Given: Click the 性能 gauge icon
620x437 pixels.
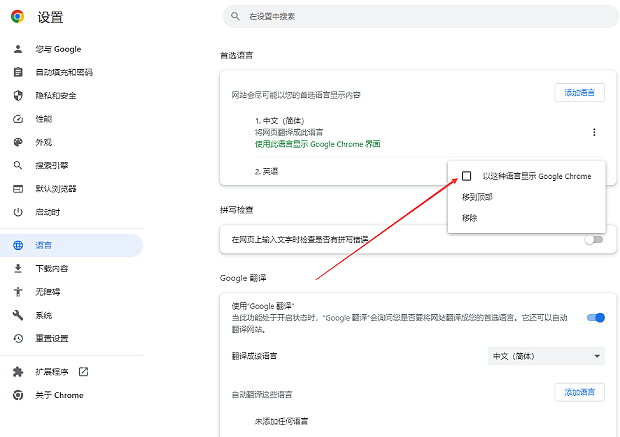Looking at the screenshot, I should 18,119.
